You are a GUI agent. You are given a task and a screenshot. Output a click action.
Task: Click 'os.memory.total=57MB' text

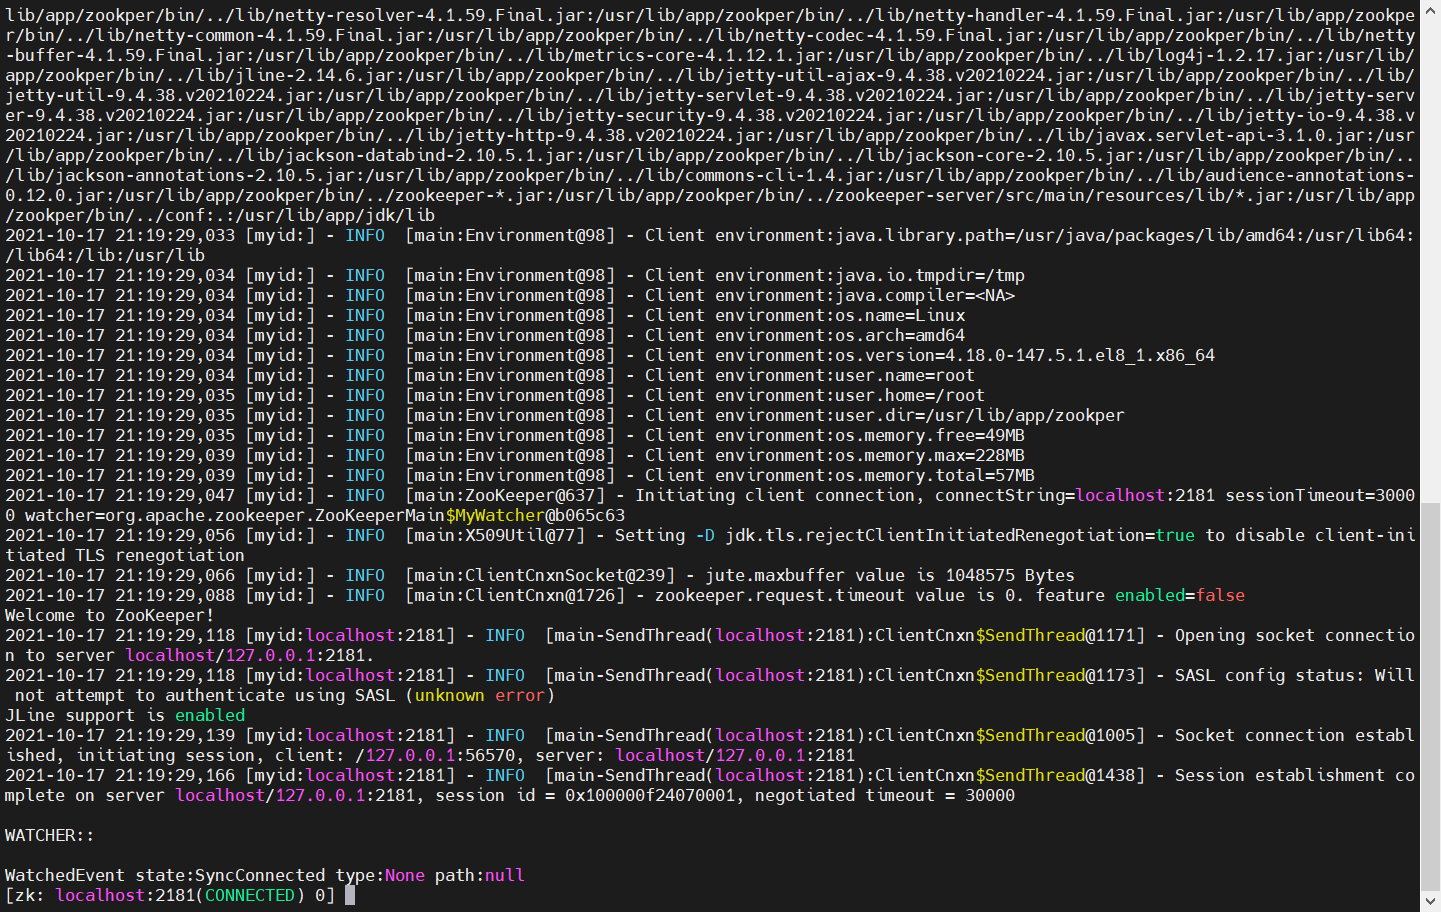(x=935, y=475)
